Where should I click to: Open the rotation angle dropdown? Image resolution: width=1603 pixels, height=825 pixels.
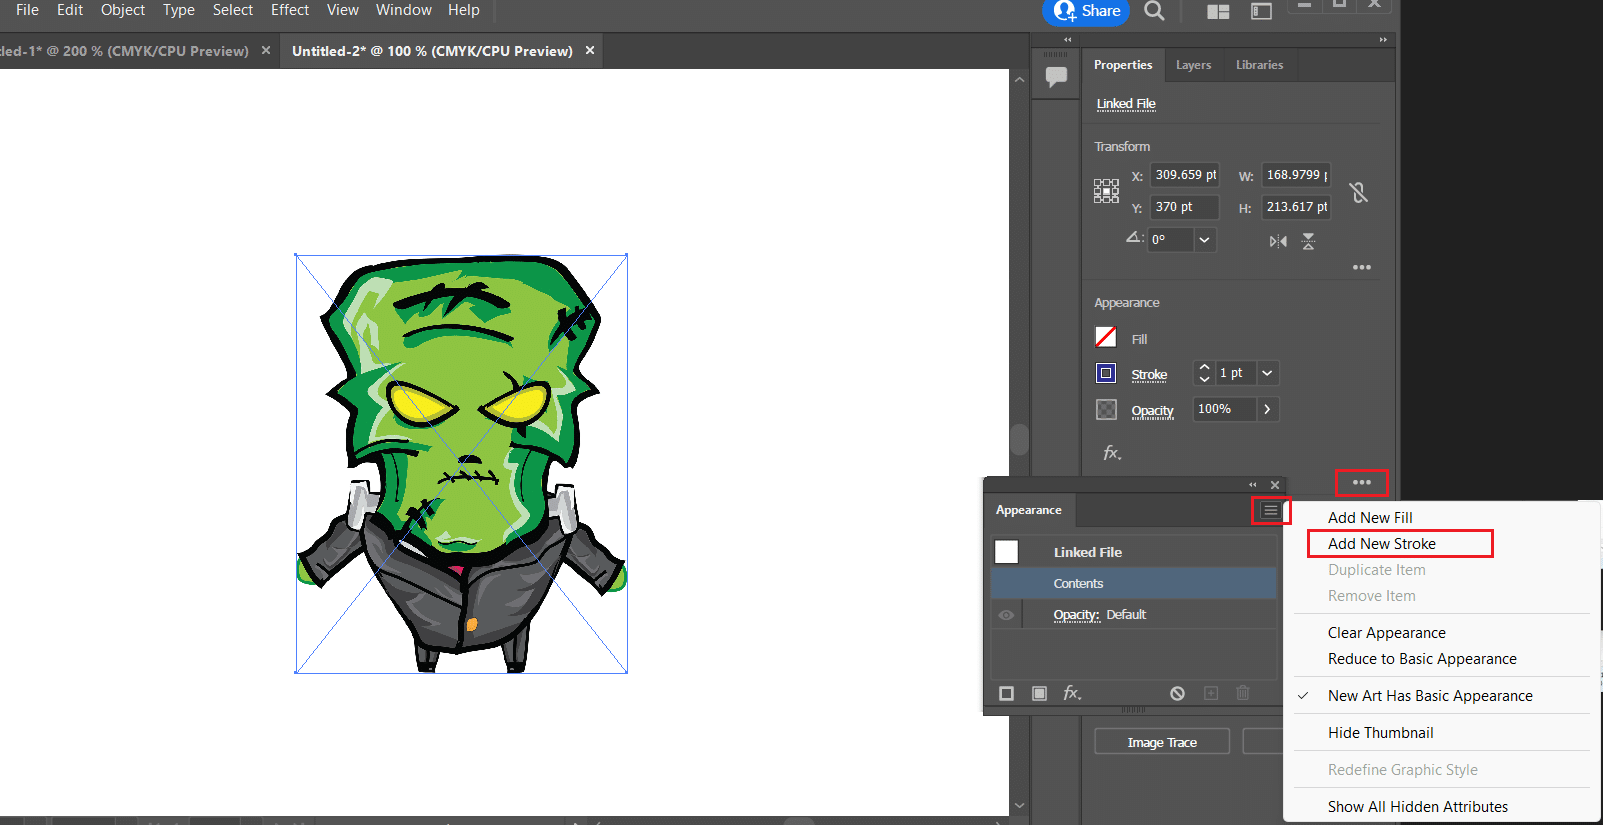point(1205,240)
